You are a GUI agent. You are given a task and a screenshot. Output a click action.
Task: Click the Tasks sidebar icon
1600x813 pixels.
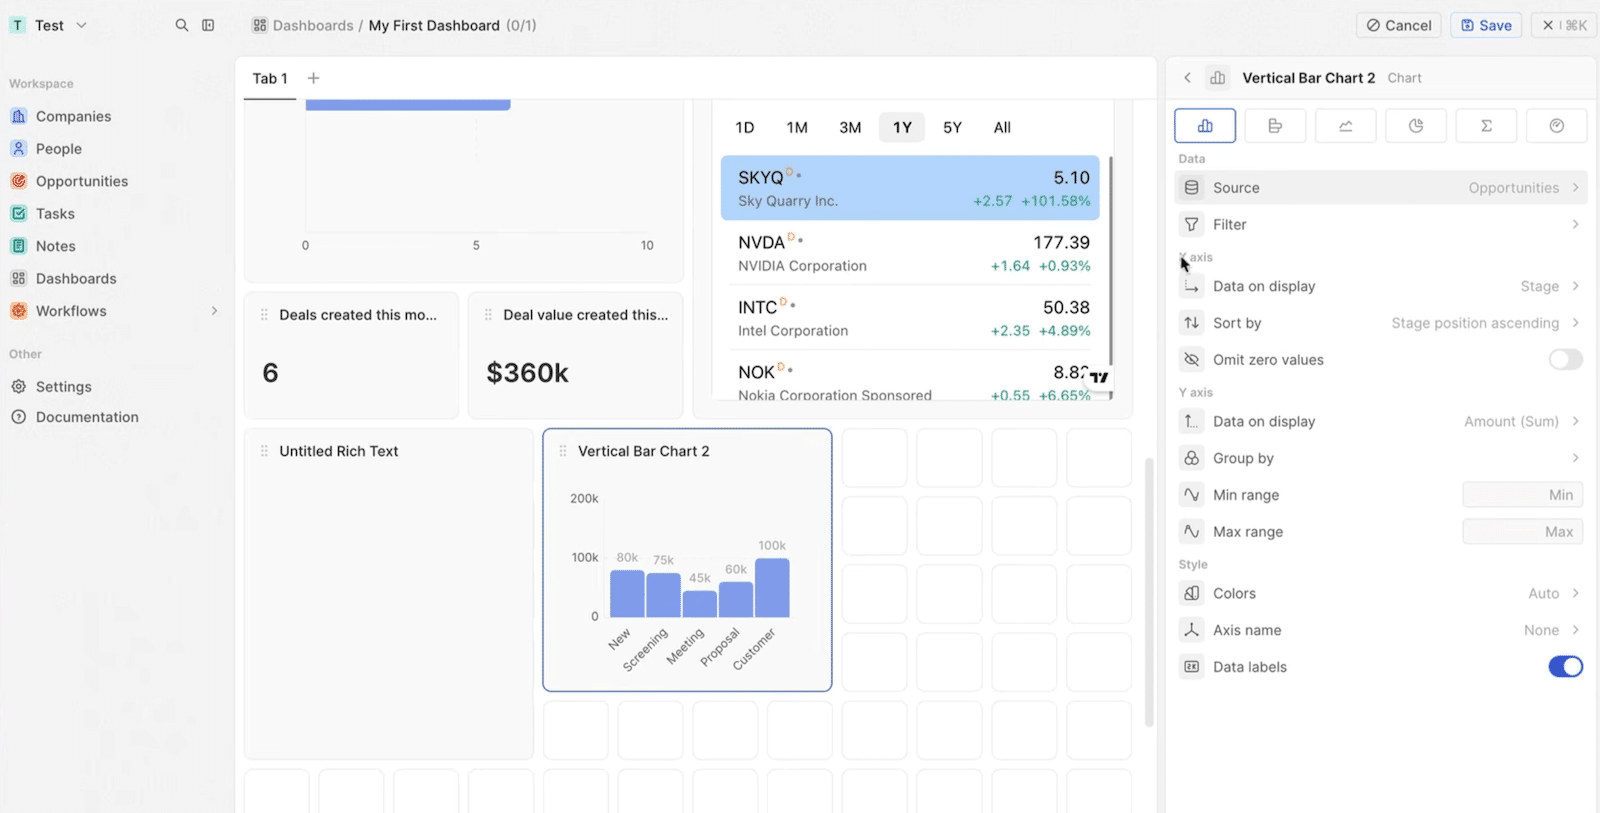[18, 213]
